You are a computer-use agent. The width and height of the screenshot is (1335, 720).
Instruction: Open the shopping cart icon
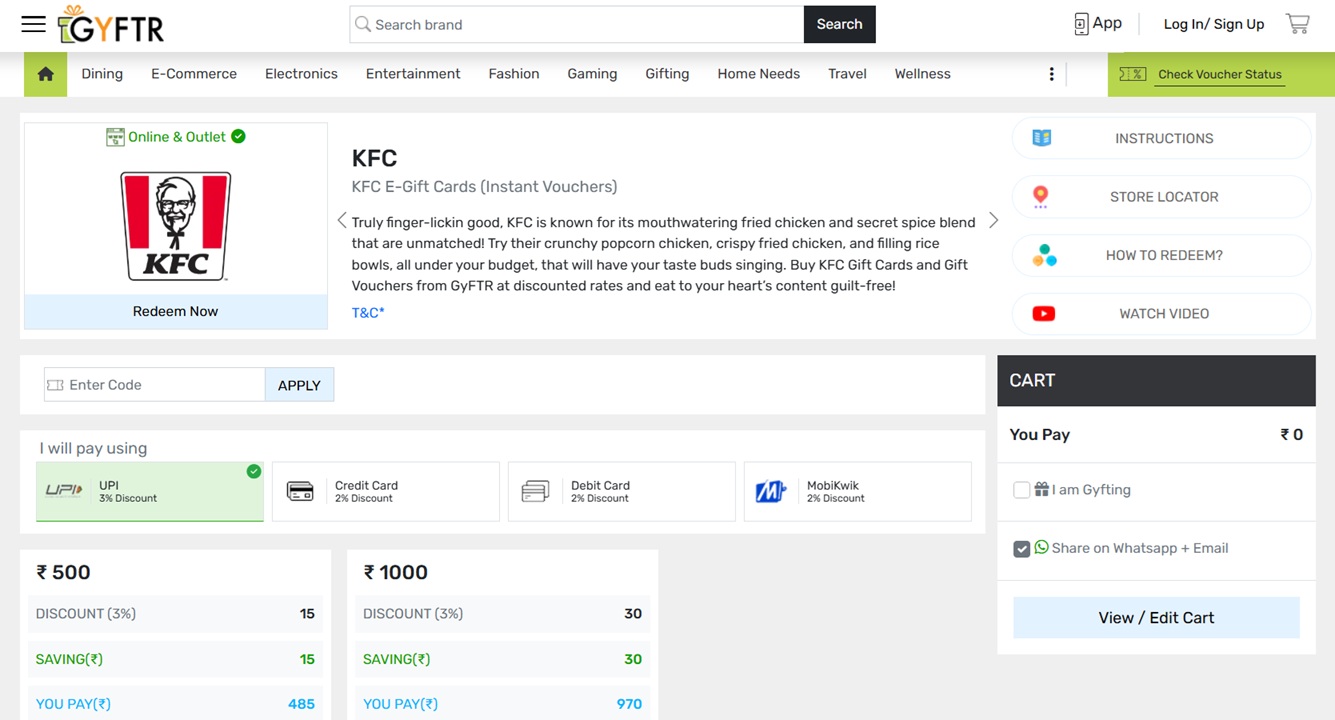[x=1297, y=23]
